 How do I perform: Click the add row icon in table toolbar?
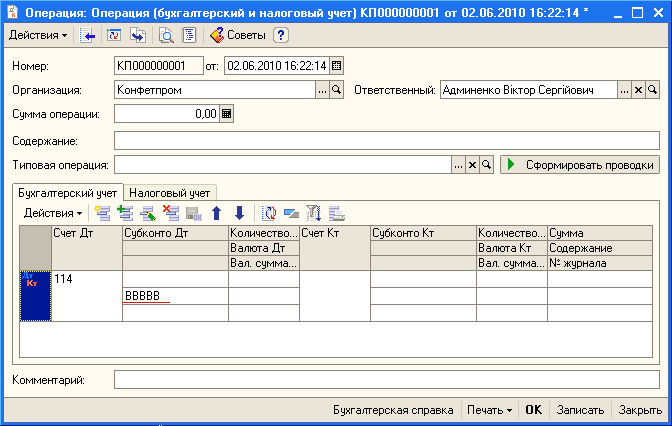pyautogui.click(x=102, y=213)
